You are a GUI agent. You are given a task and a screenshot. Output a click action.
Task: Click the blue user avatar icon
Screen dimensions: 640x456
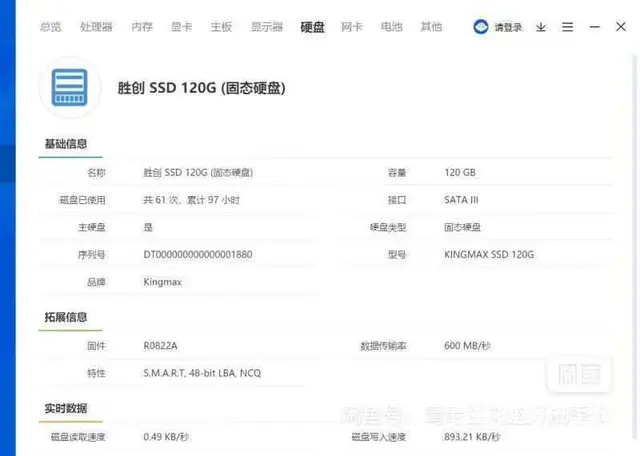481,27
